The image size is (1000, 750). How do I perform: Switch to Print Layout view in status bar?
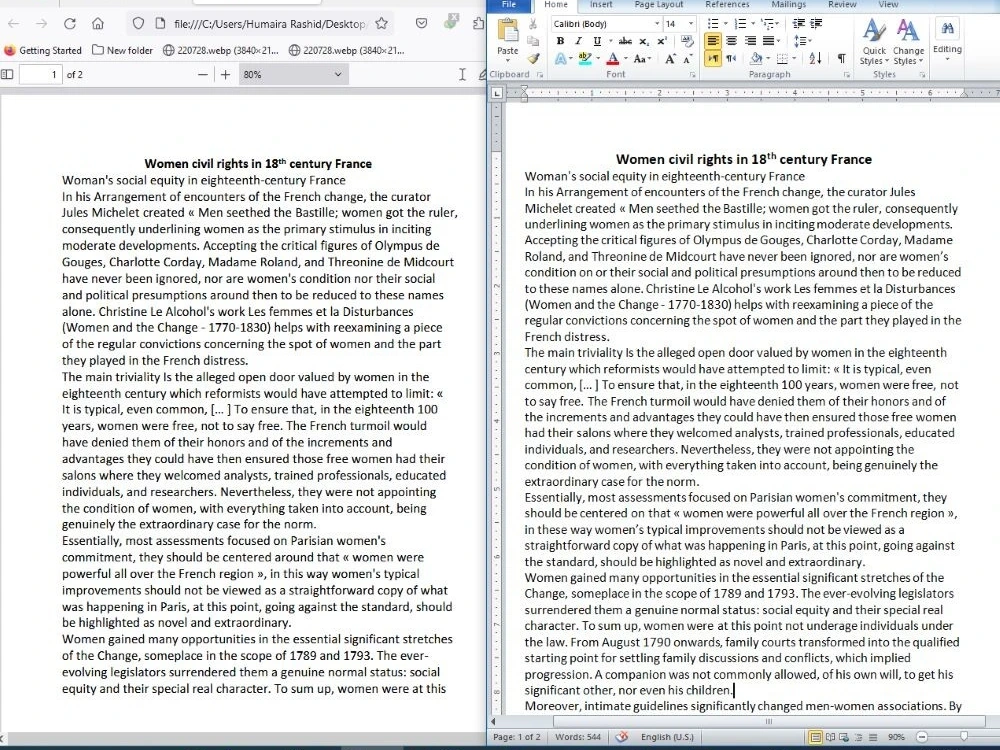(x=815, y=737)
